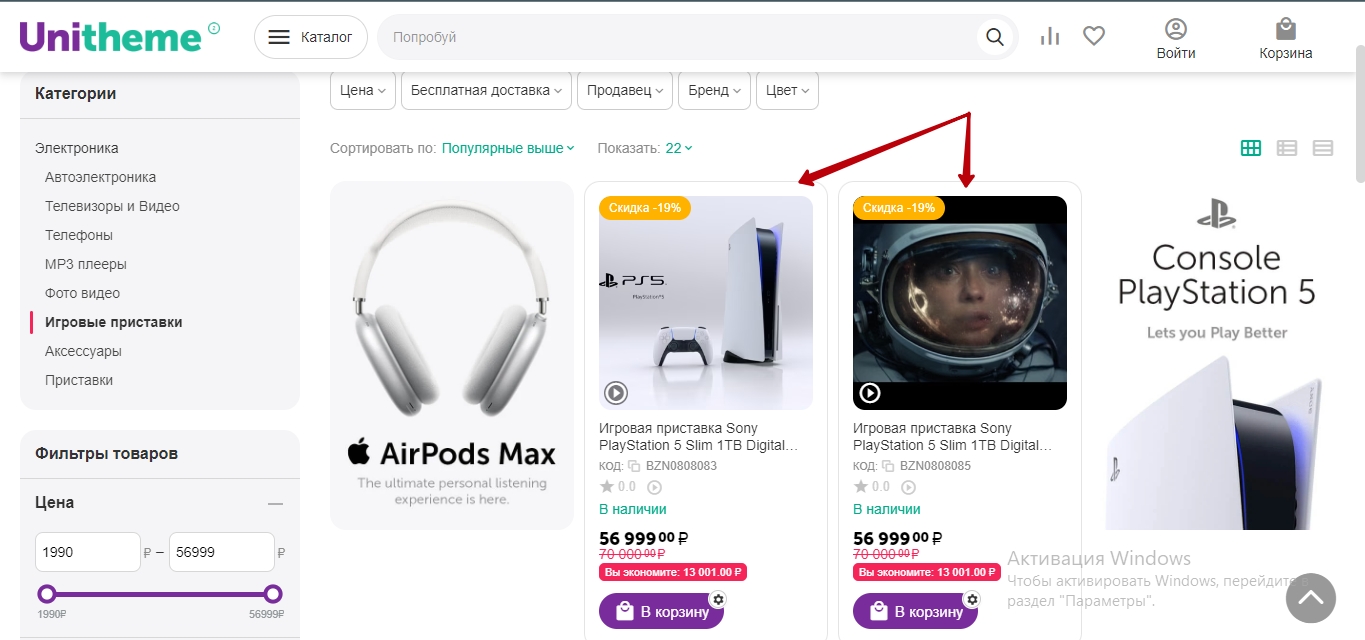Click the Войти user account icon
Image resolution: width=1365 pixels, height=640 pixels.
[1176, 29]
